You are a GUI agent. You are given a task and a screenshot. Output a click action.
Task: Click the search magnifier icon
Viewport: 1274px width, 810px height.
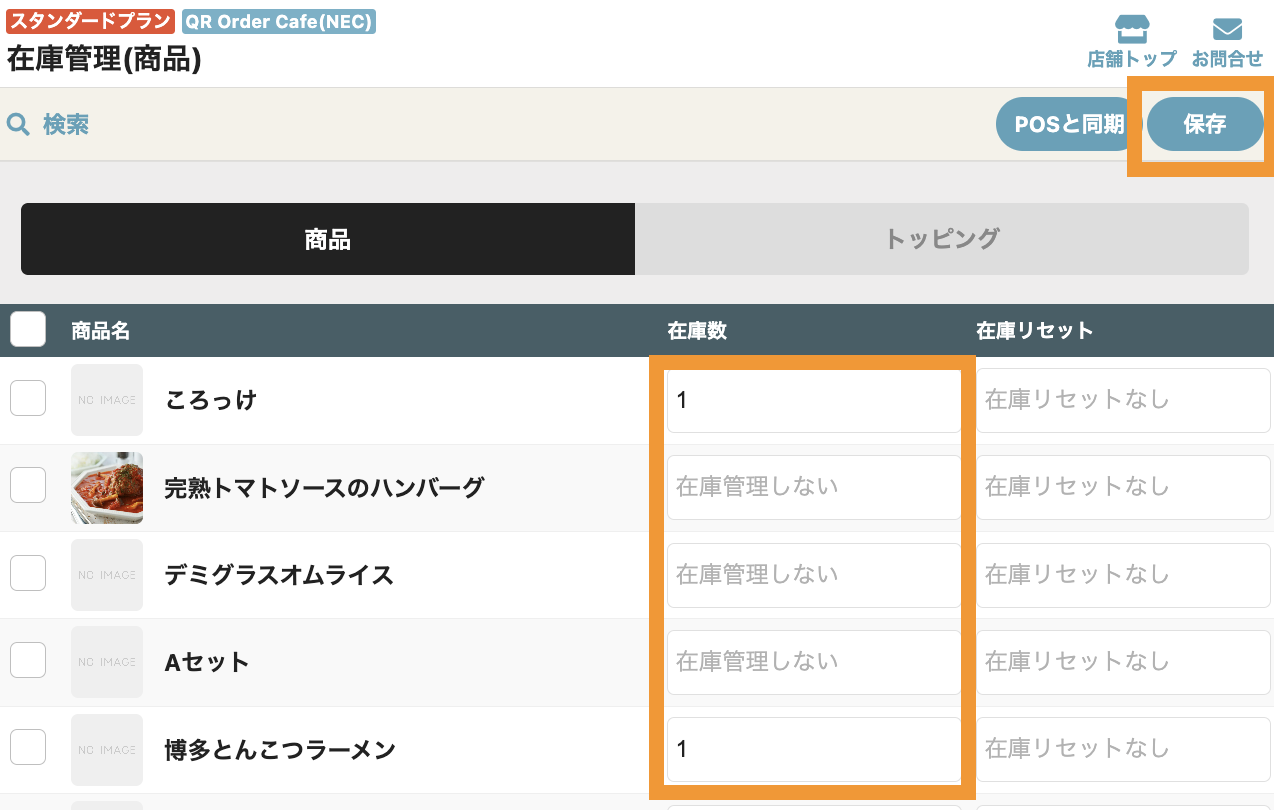(18, 124)
